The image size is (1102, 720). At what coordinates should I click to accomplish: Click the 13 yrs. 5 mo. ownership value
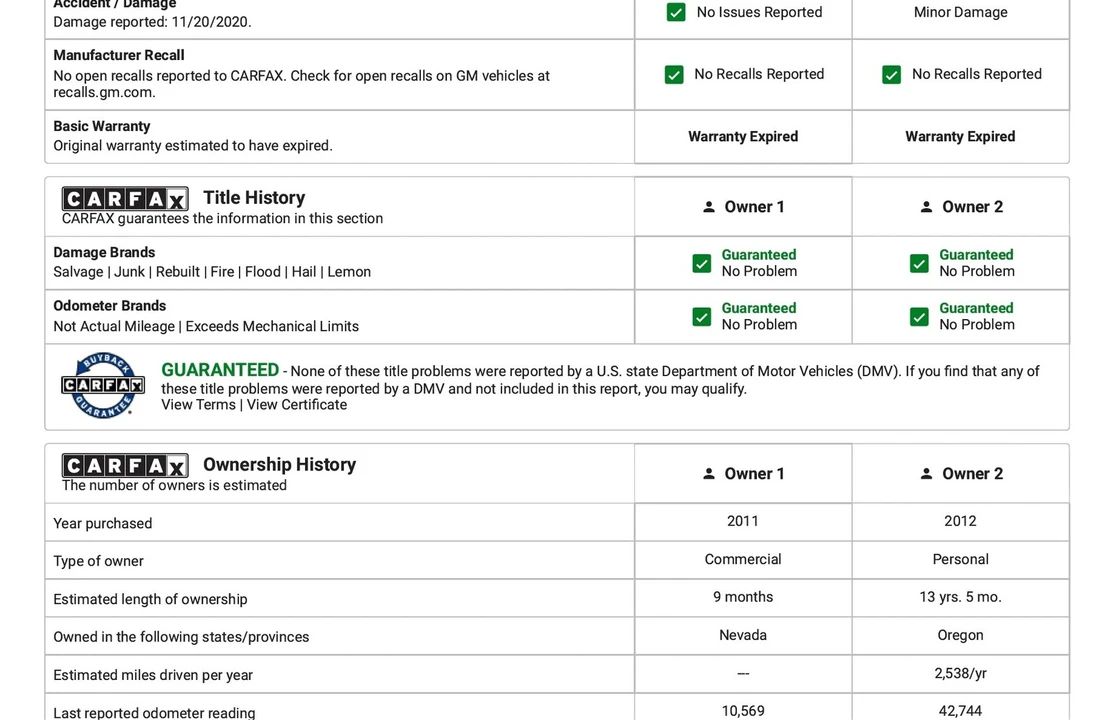tap(960, 597)
